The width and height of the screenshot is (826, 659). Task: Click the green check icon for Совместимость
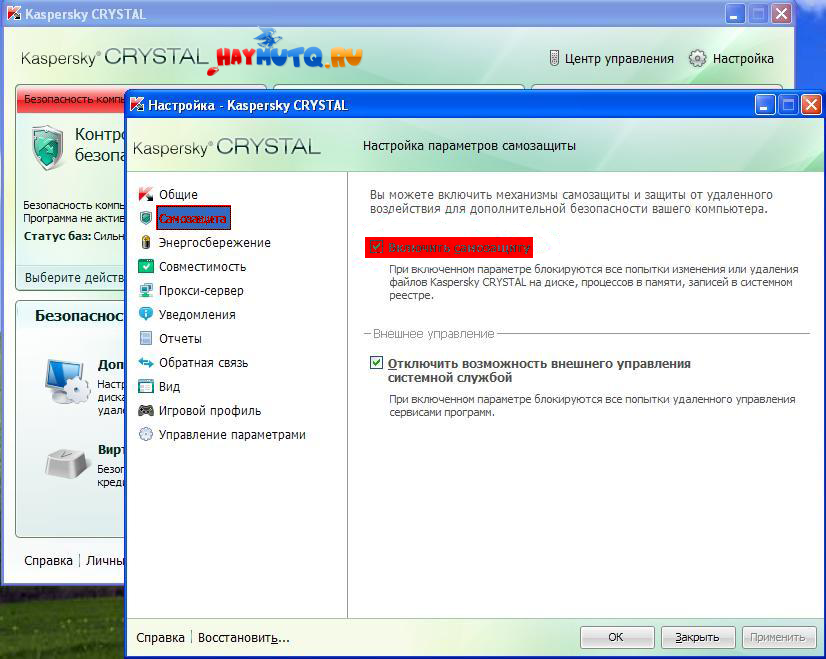[x=146, y=266]
